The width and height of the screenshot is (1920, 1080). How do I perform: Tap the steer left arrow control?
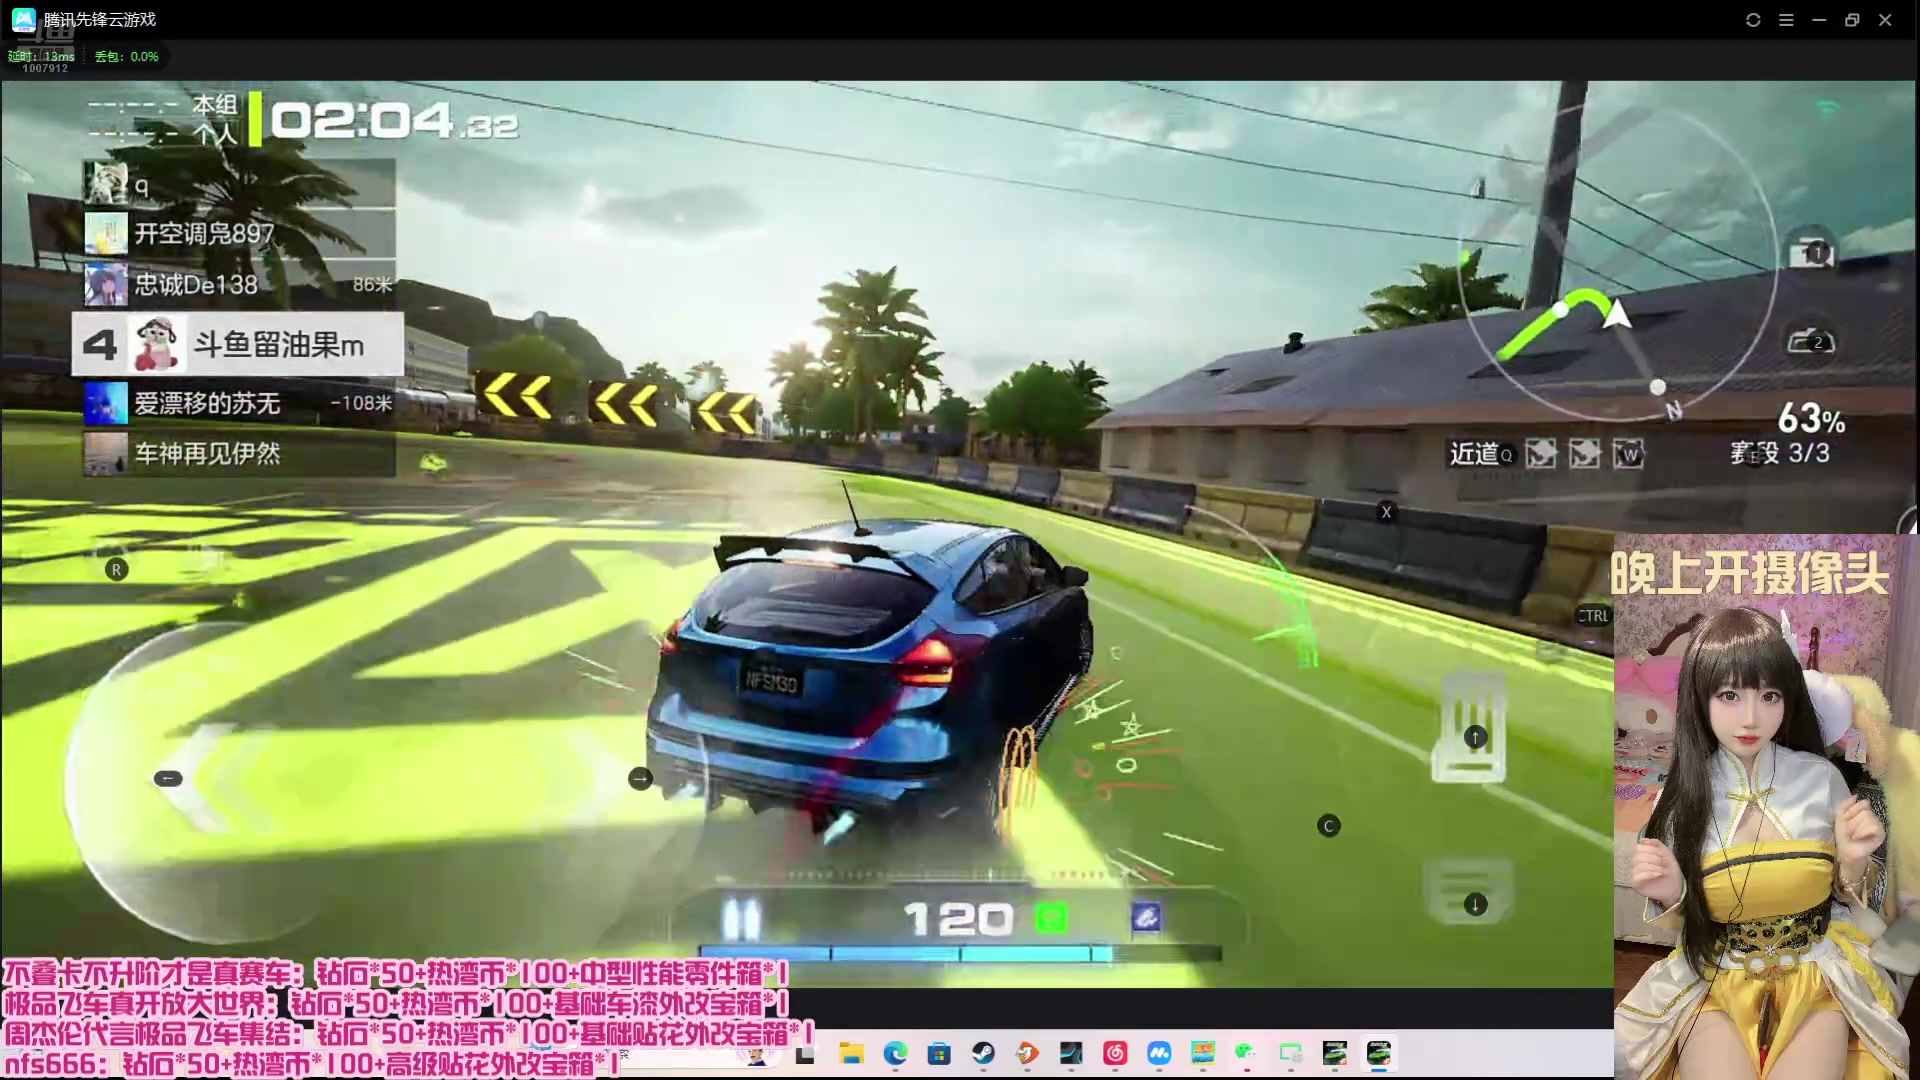click(x=168, y=778)
